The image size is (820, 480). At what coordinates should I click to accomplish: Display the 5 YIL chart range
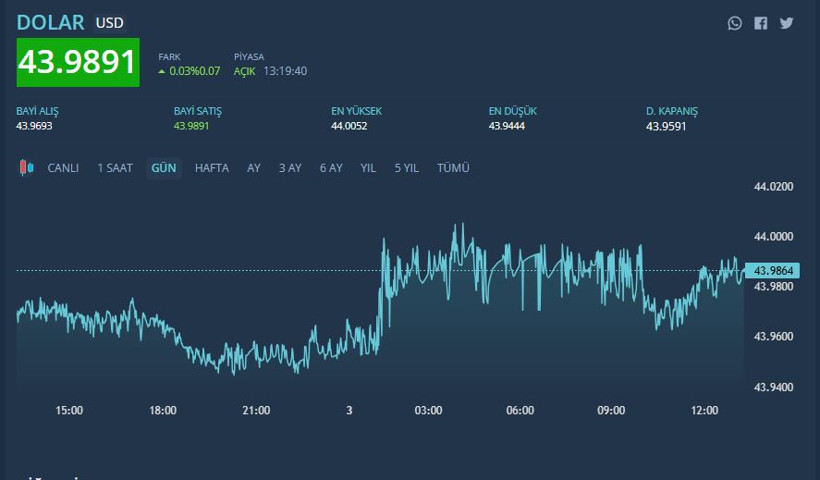coord(406,168)
